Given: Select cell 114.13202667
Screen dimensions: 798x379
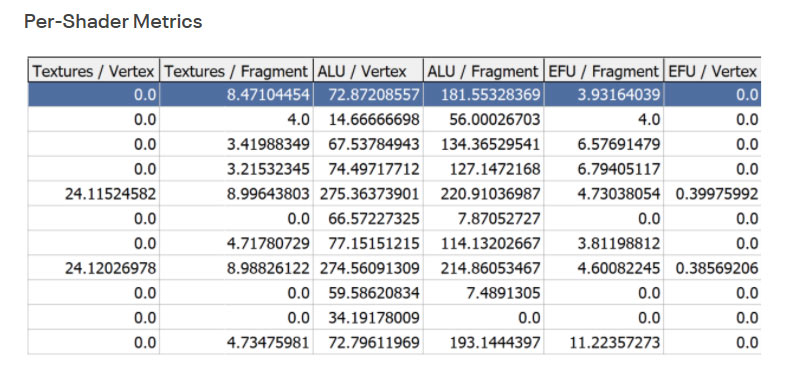Looking at the screenshot, I should pyautogui.click(x=483, y=244).
